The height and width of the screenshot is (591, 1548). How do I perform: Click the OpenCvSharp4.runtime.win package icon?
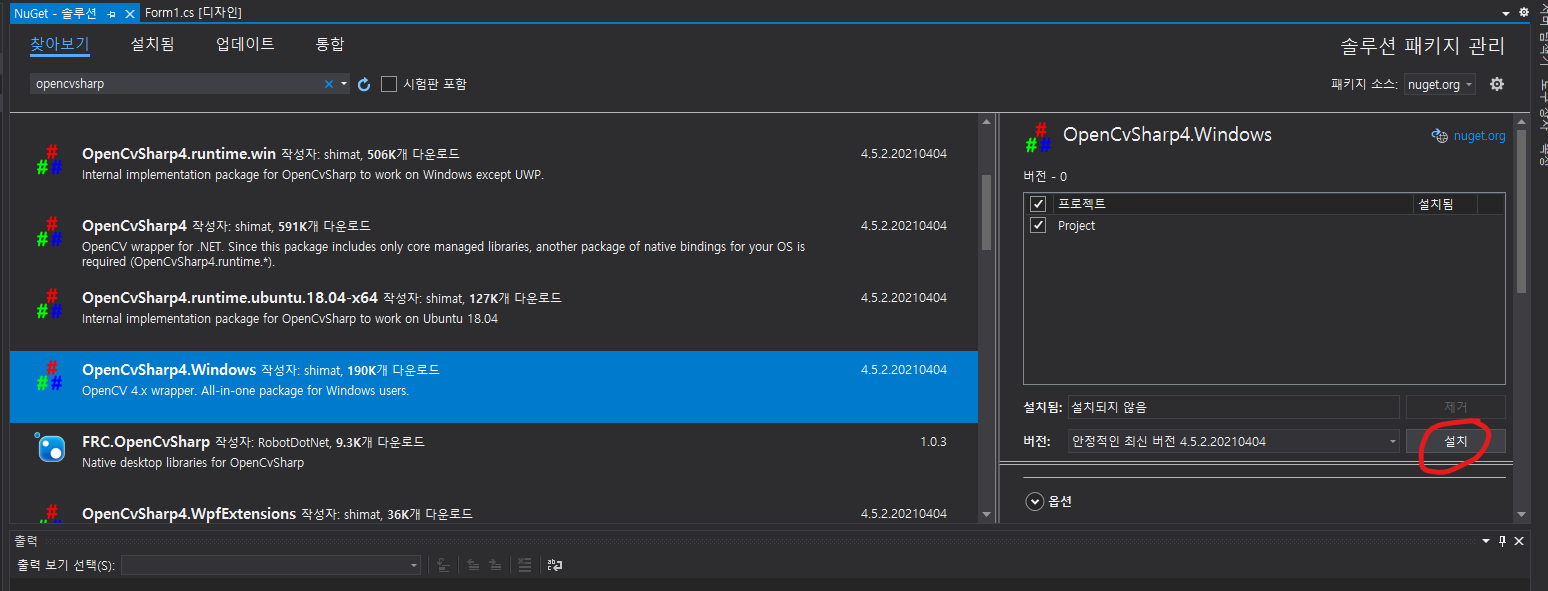tap(49, 161)
